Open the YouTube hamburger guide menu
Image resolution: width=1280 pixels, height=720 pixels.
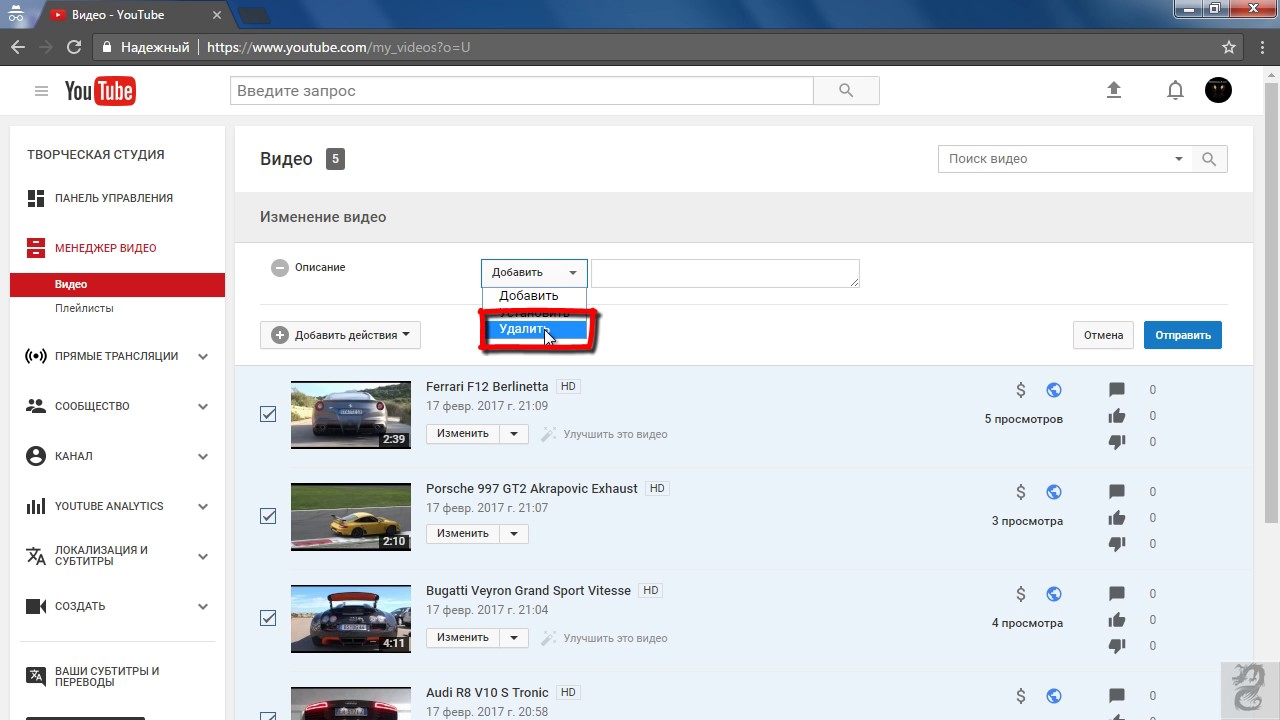[x=41, y=91]
